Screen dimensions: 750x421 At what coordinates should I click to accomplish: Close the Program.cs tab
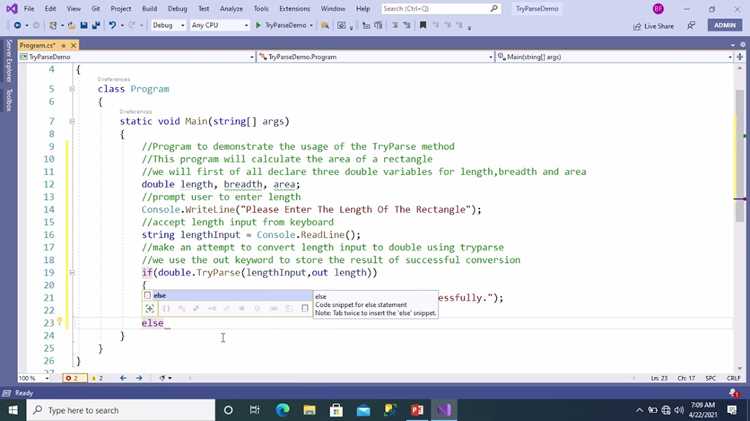point(74,45)
